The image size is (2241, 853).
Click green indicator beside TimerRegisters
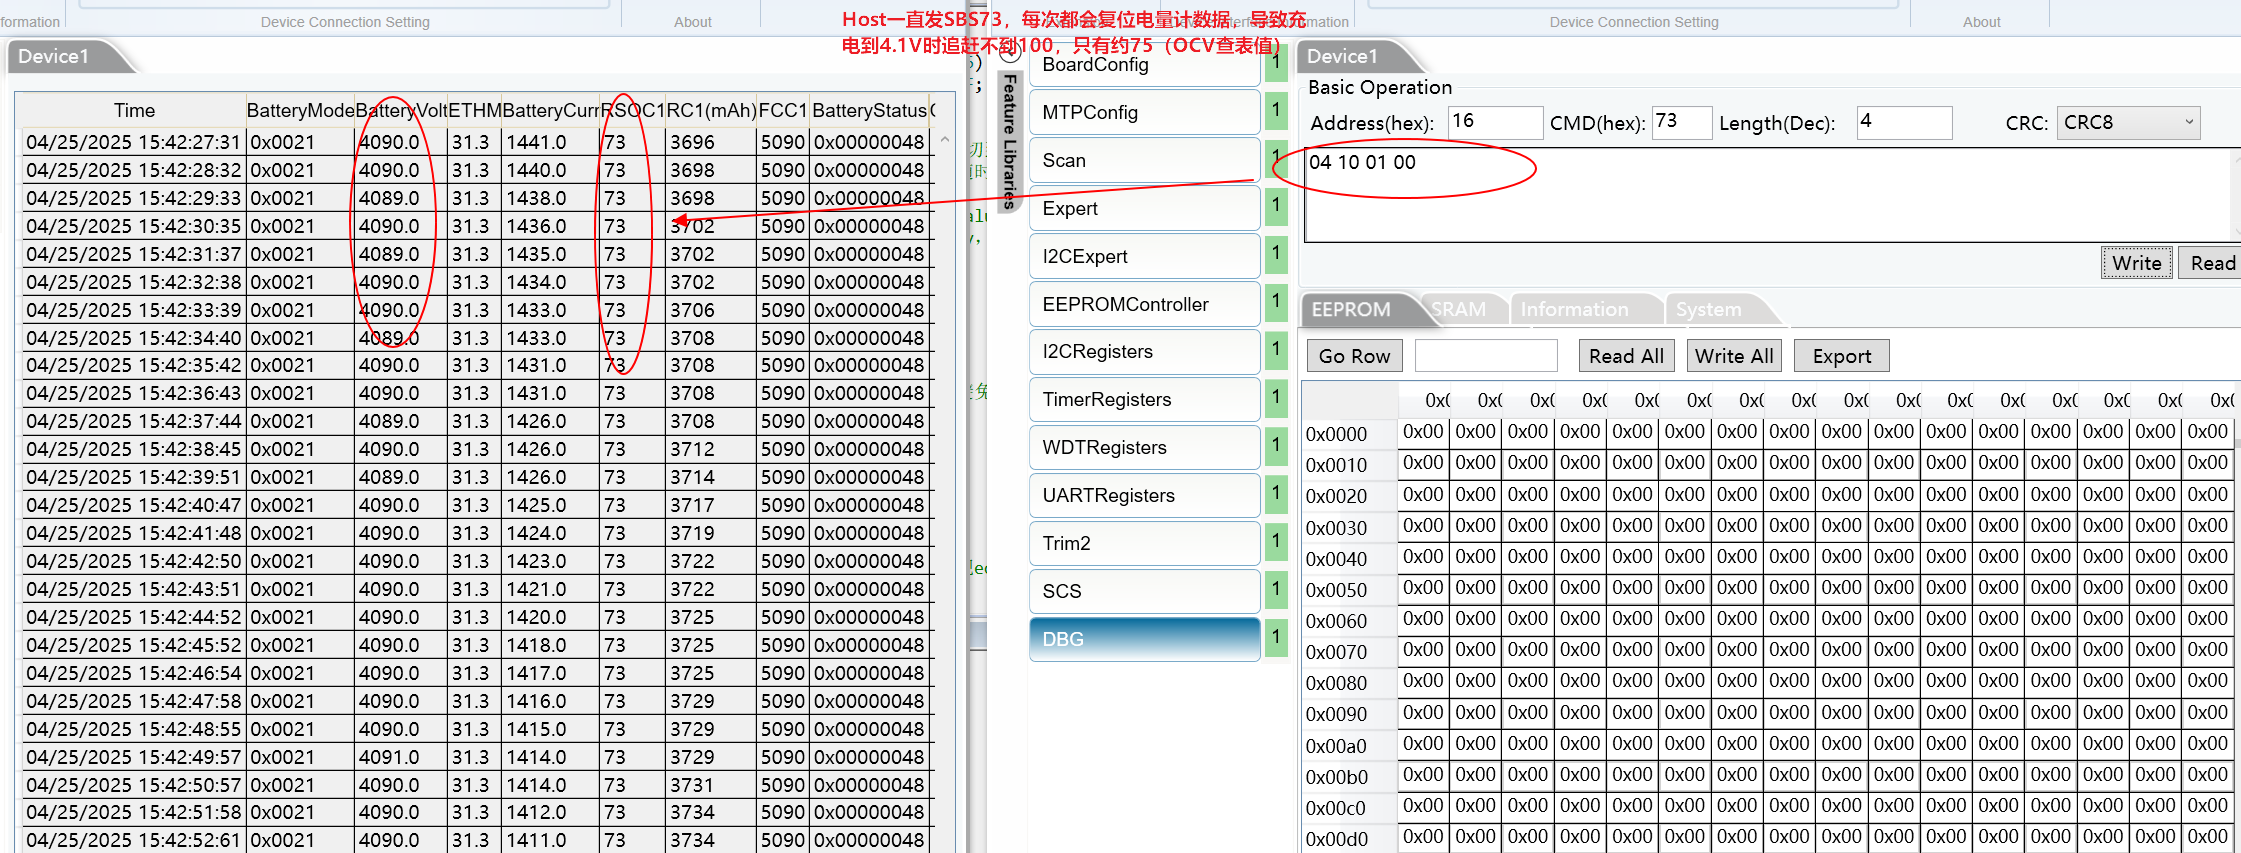click(x=1276, y=398)
